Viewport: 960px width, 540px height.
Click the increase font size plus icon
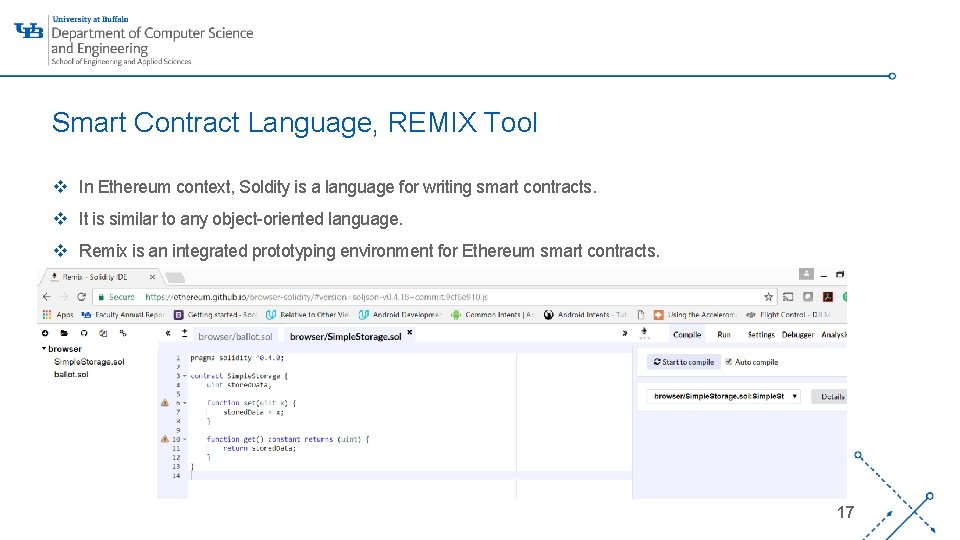(x=184, y=332)
